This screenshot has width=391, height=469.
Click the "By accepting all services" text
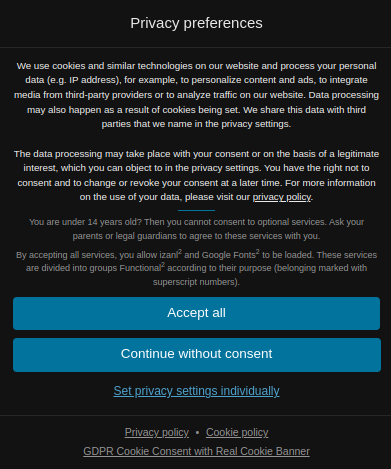point(196,268)
